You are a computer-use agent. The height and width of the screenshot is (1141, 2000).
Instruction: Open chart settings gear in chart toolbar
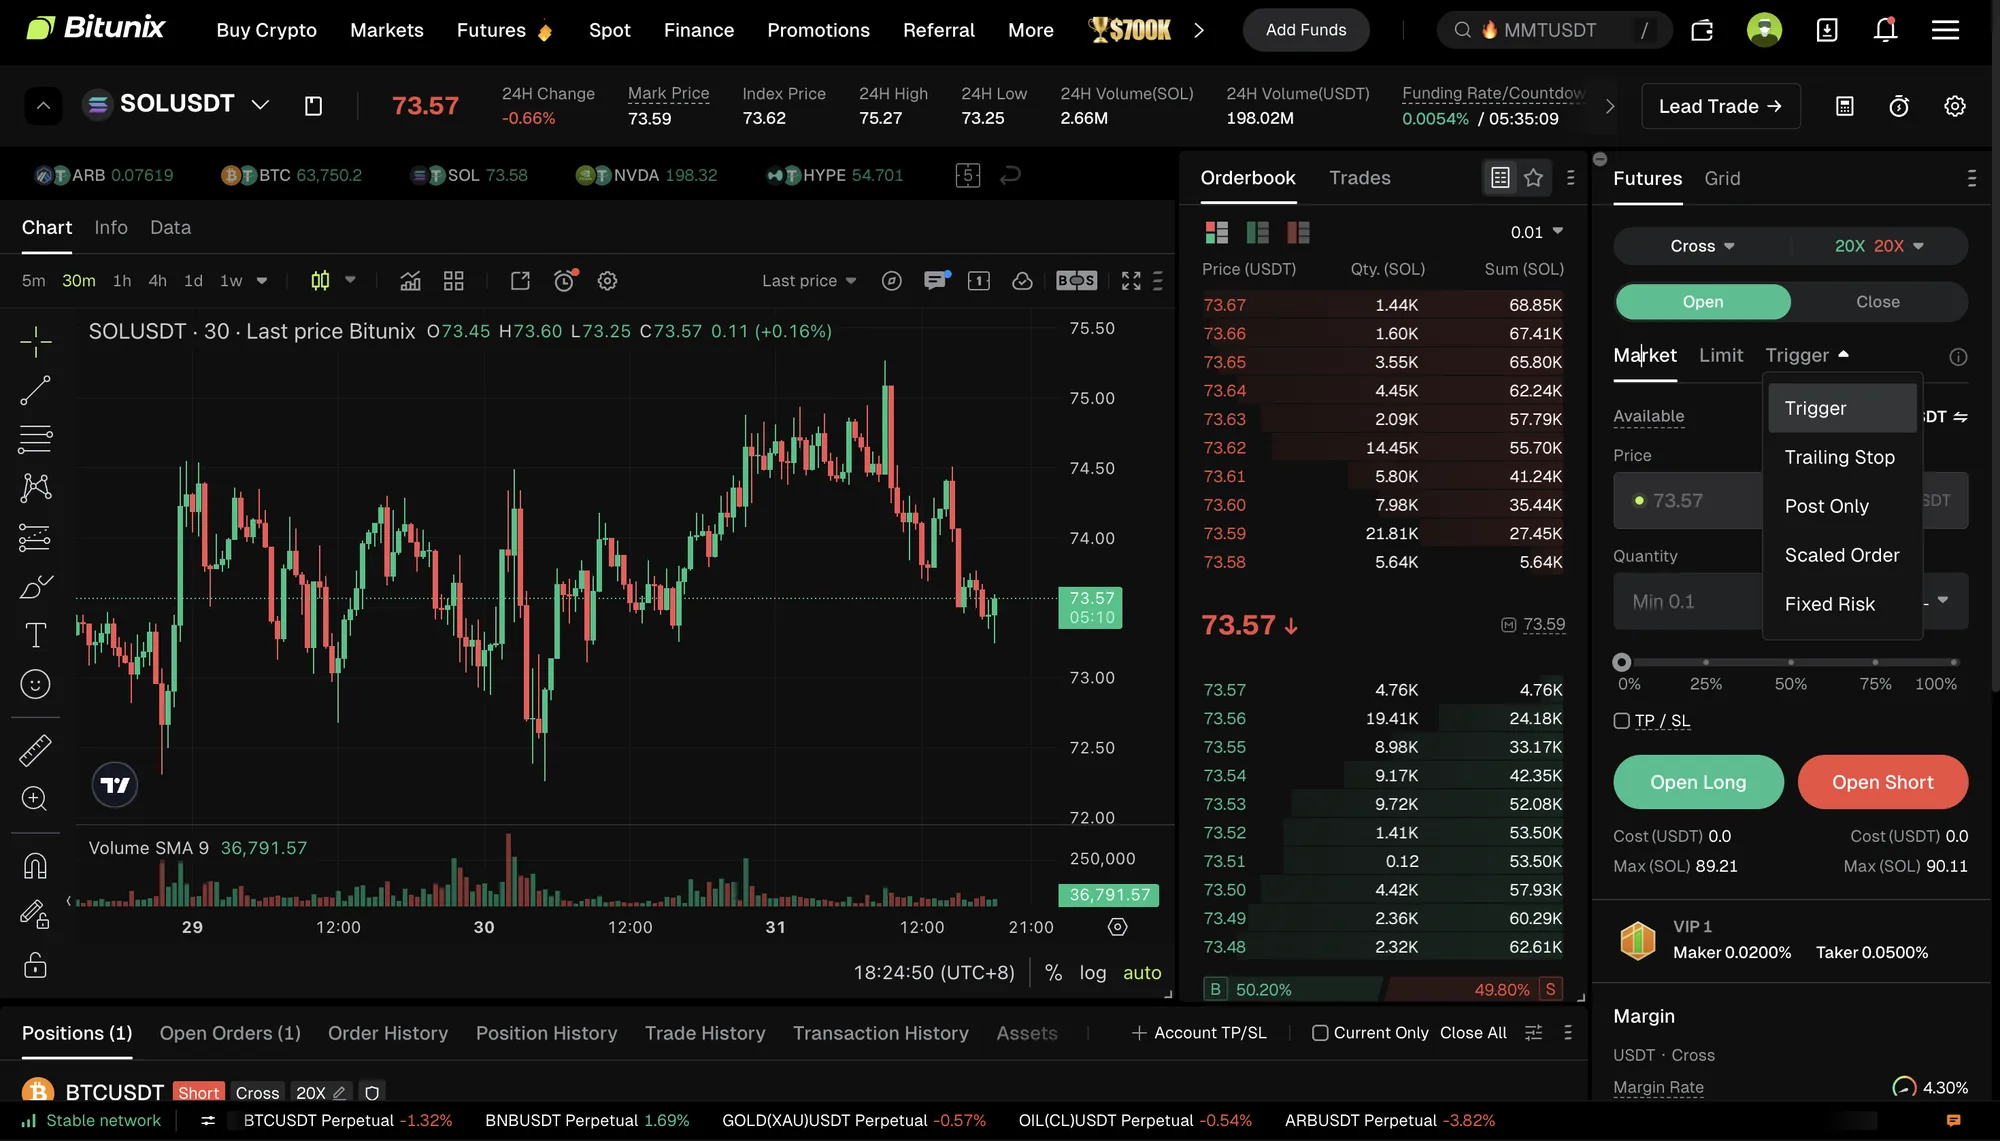[607, 281]
